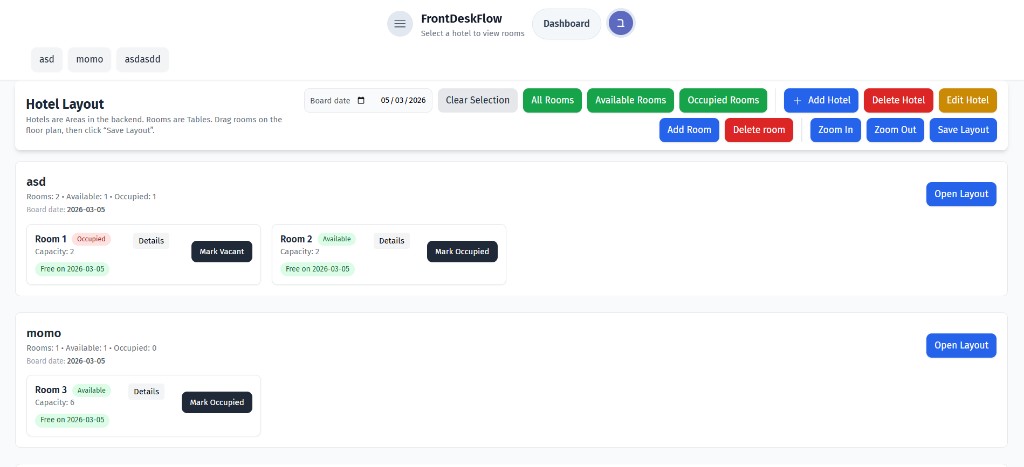The width and height of the screenshot is (1024, 467).
Task: Select the asd hotel tab
Action: 46,59
